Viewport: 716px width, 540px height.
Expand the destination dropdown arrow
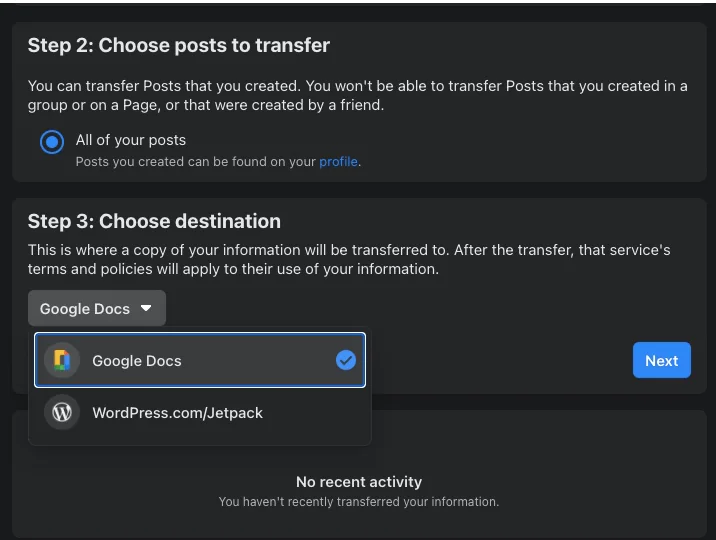pos(147,308)
